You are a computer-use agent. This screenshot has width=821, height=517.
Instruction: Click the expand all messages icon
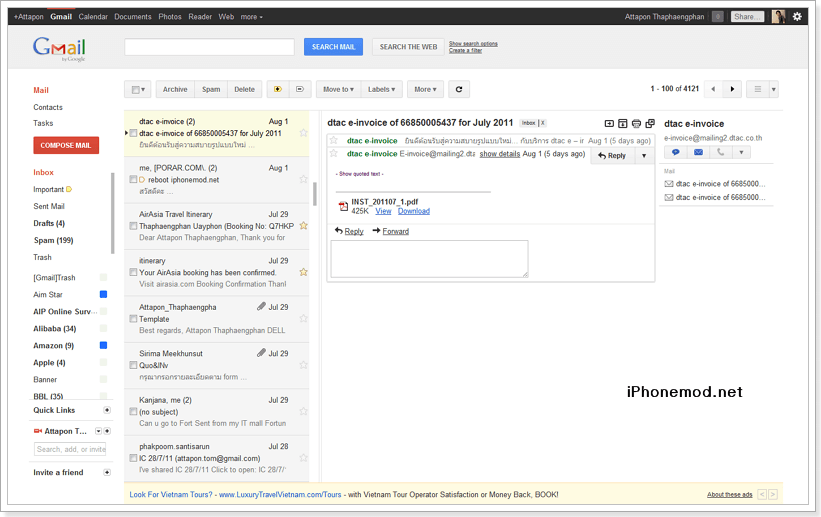[609, 124]
